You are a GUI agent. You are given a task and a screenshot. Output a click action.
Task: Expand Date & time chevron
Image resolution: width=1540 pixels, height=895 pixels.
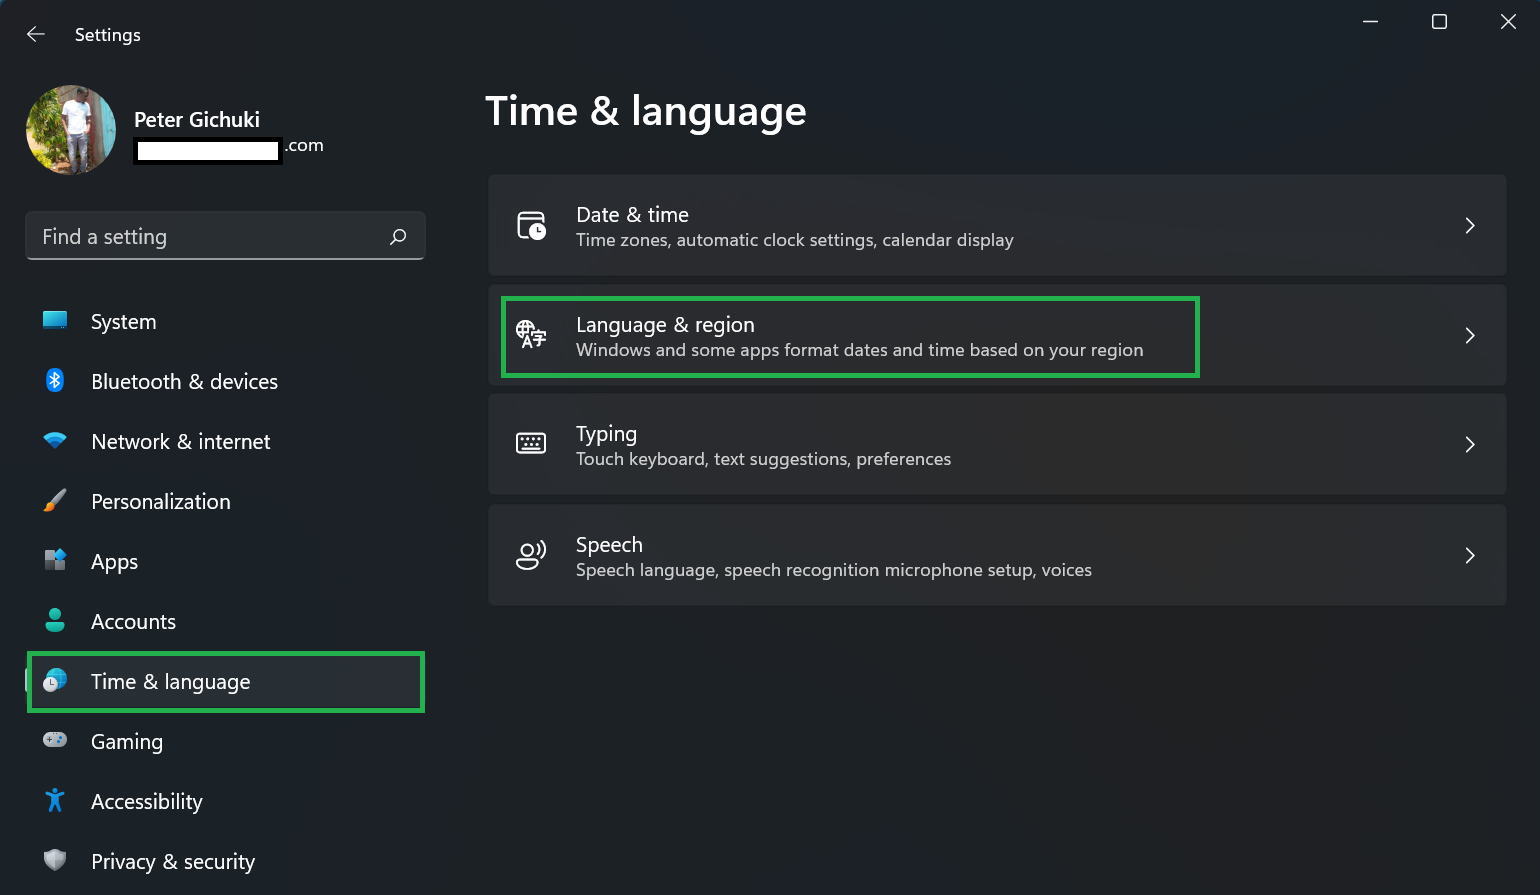click(1469, 226)
